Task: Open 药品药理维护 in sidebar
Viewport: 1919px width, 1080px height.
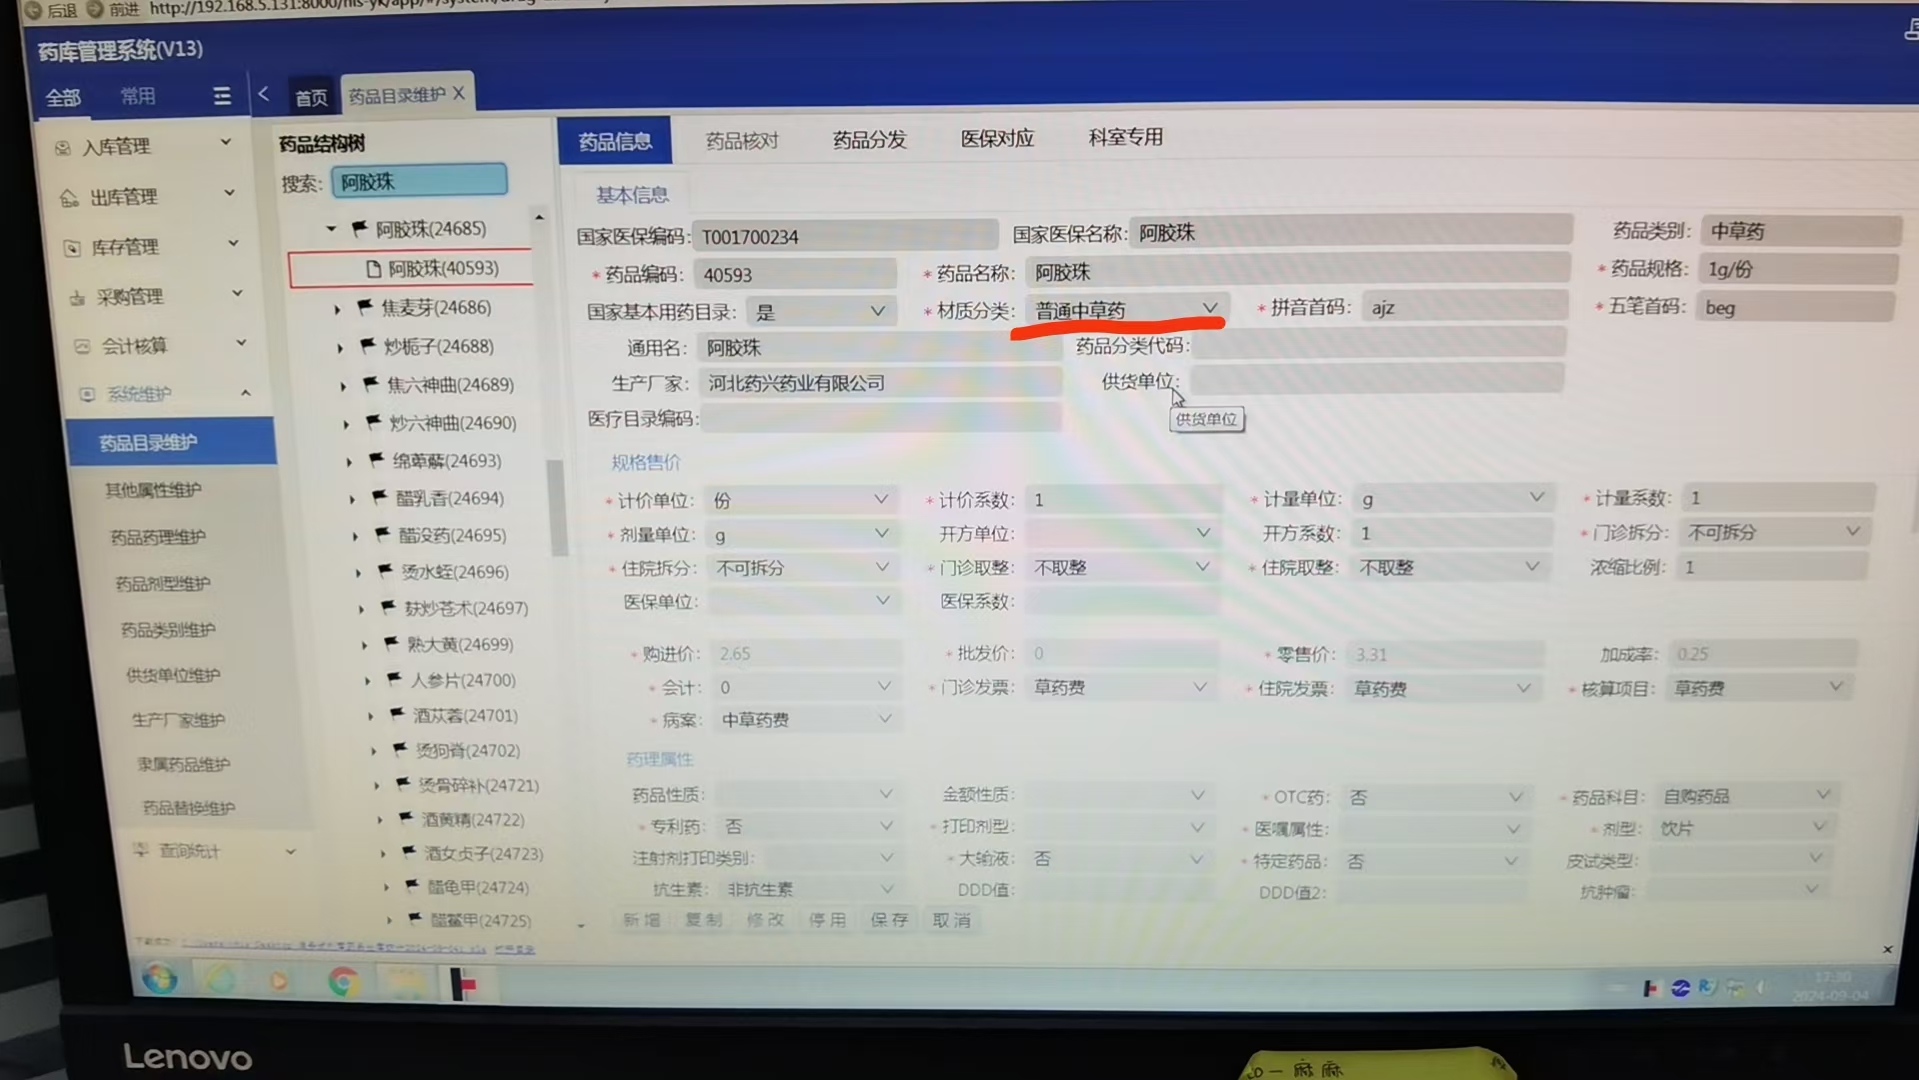Action: coord(158,537)
